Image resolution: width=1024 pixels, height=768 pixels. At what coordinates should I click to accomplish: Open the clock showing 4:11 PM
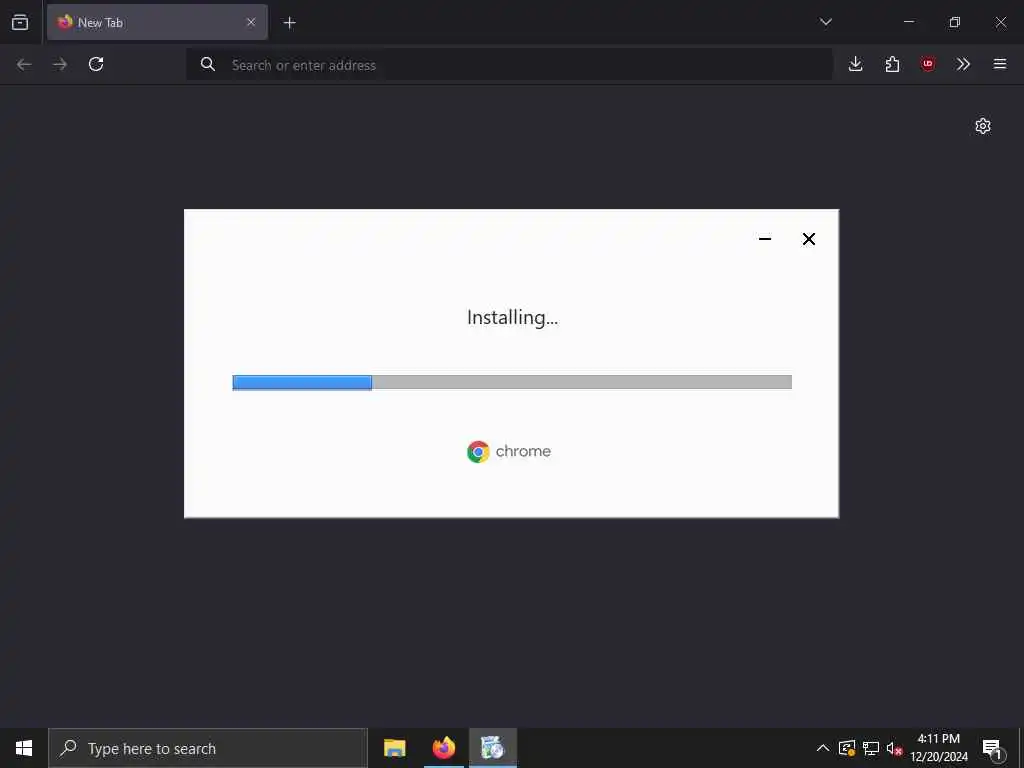click(x=939, y=748)
